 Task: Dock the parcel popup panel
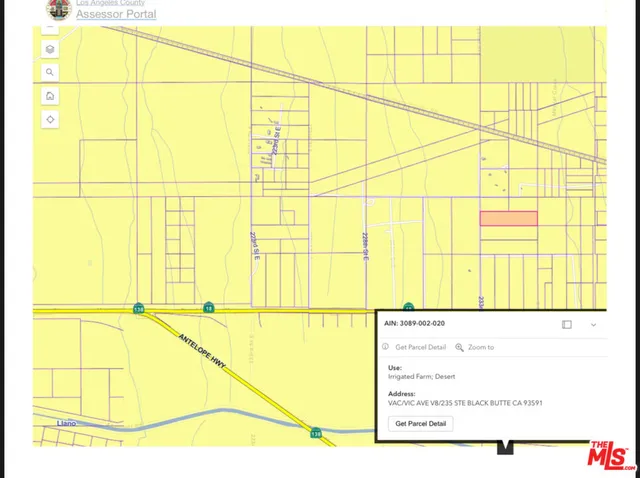(x=567, y=324)
